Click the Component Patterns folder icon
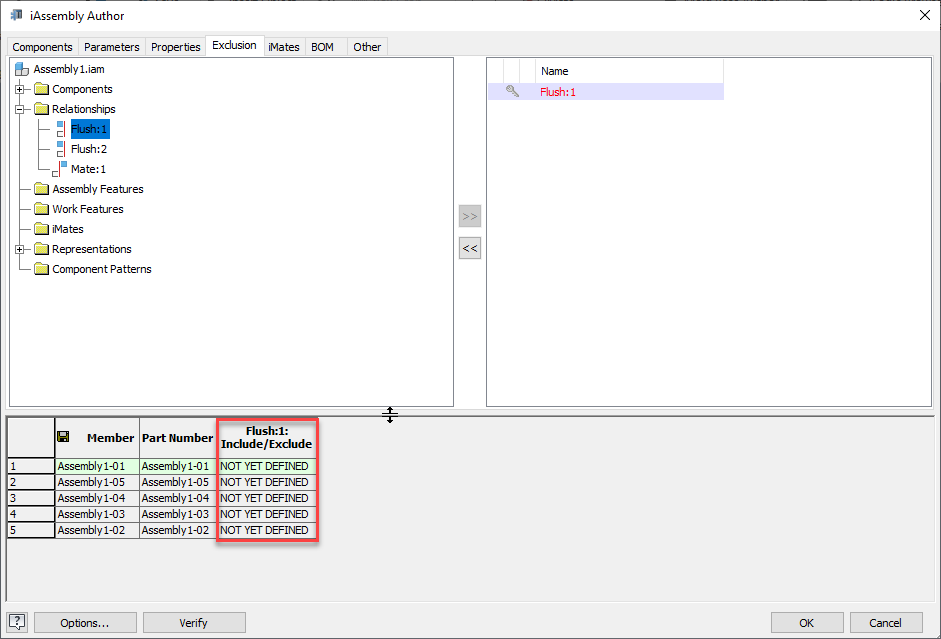941x639 pixels. coord(41,269)
